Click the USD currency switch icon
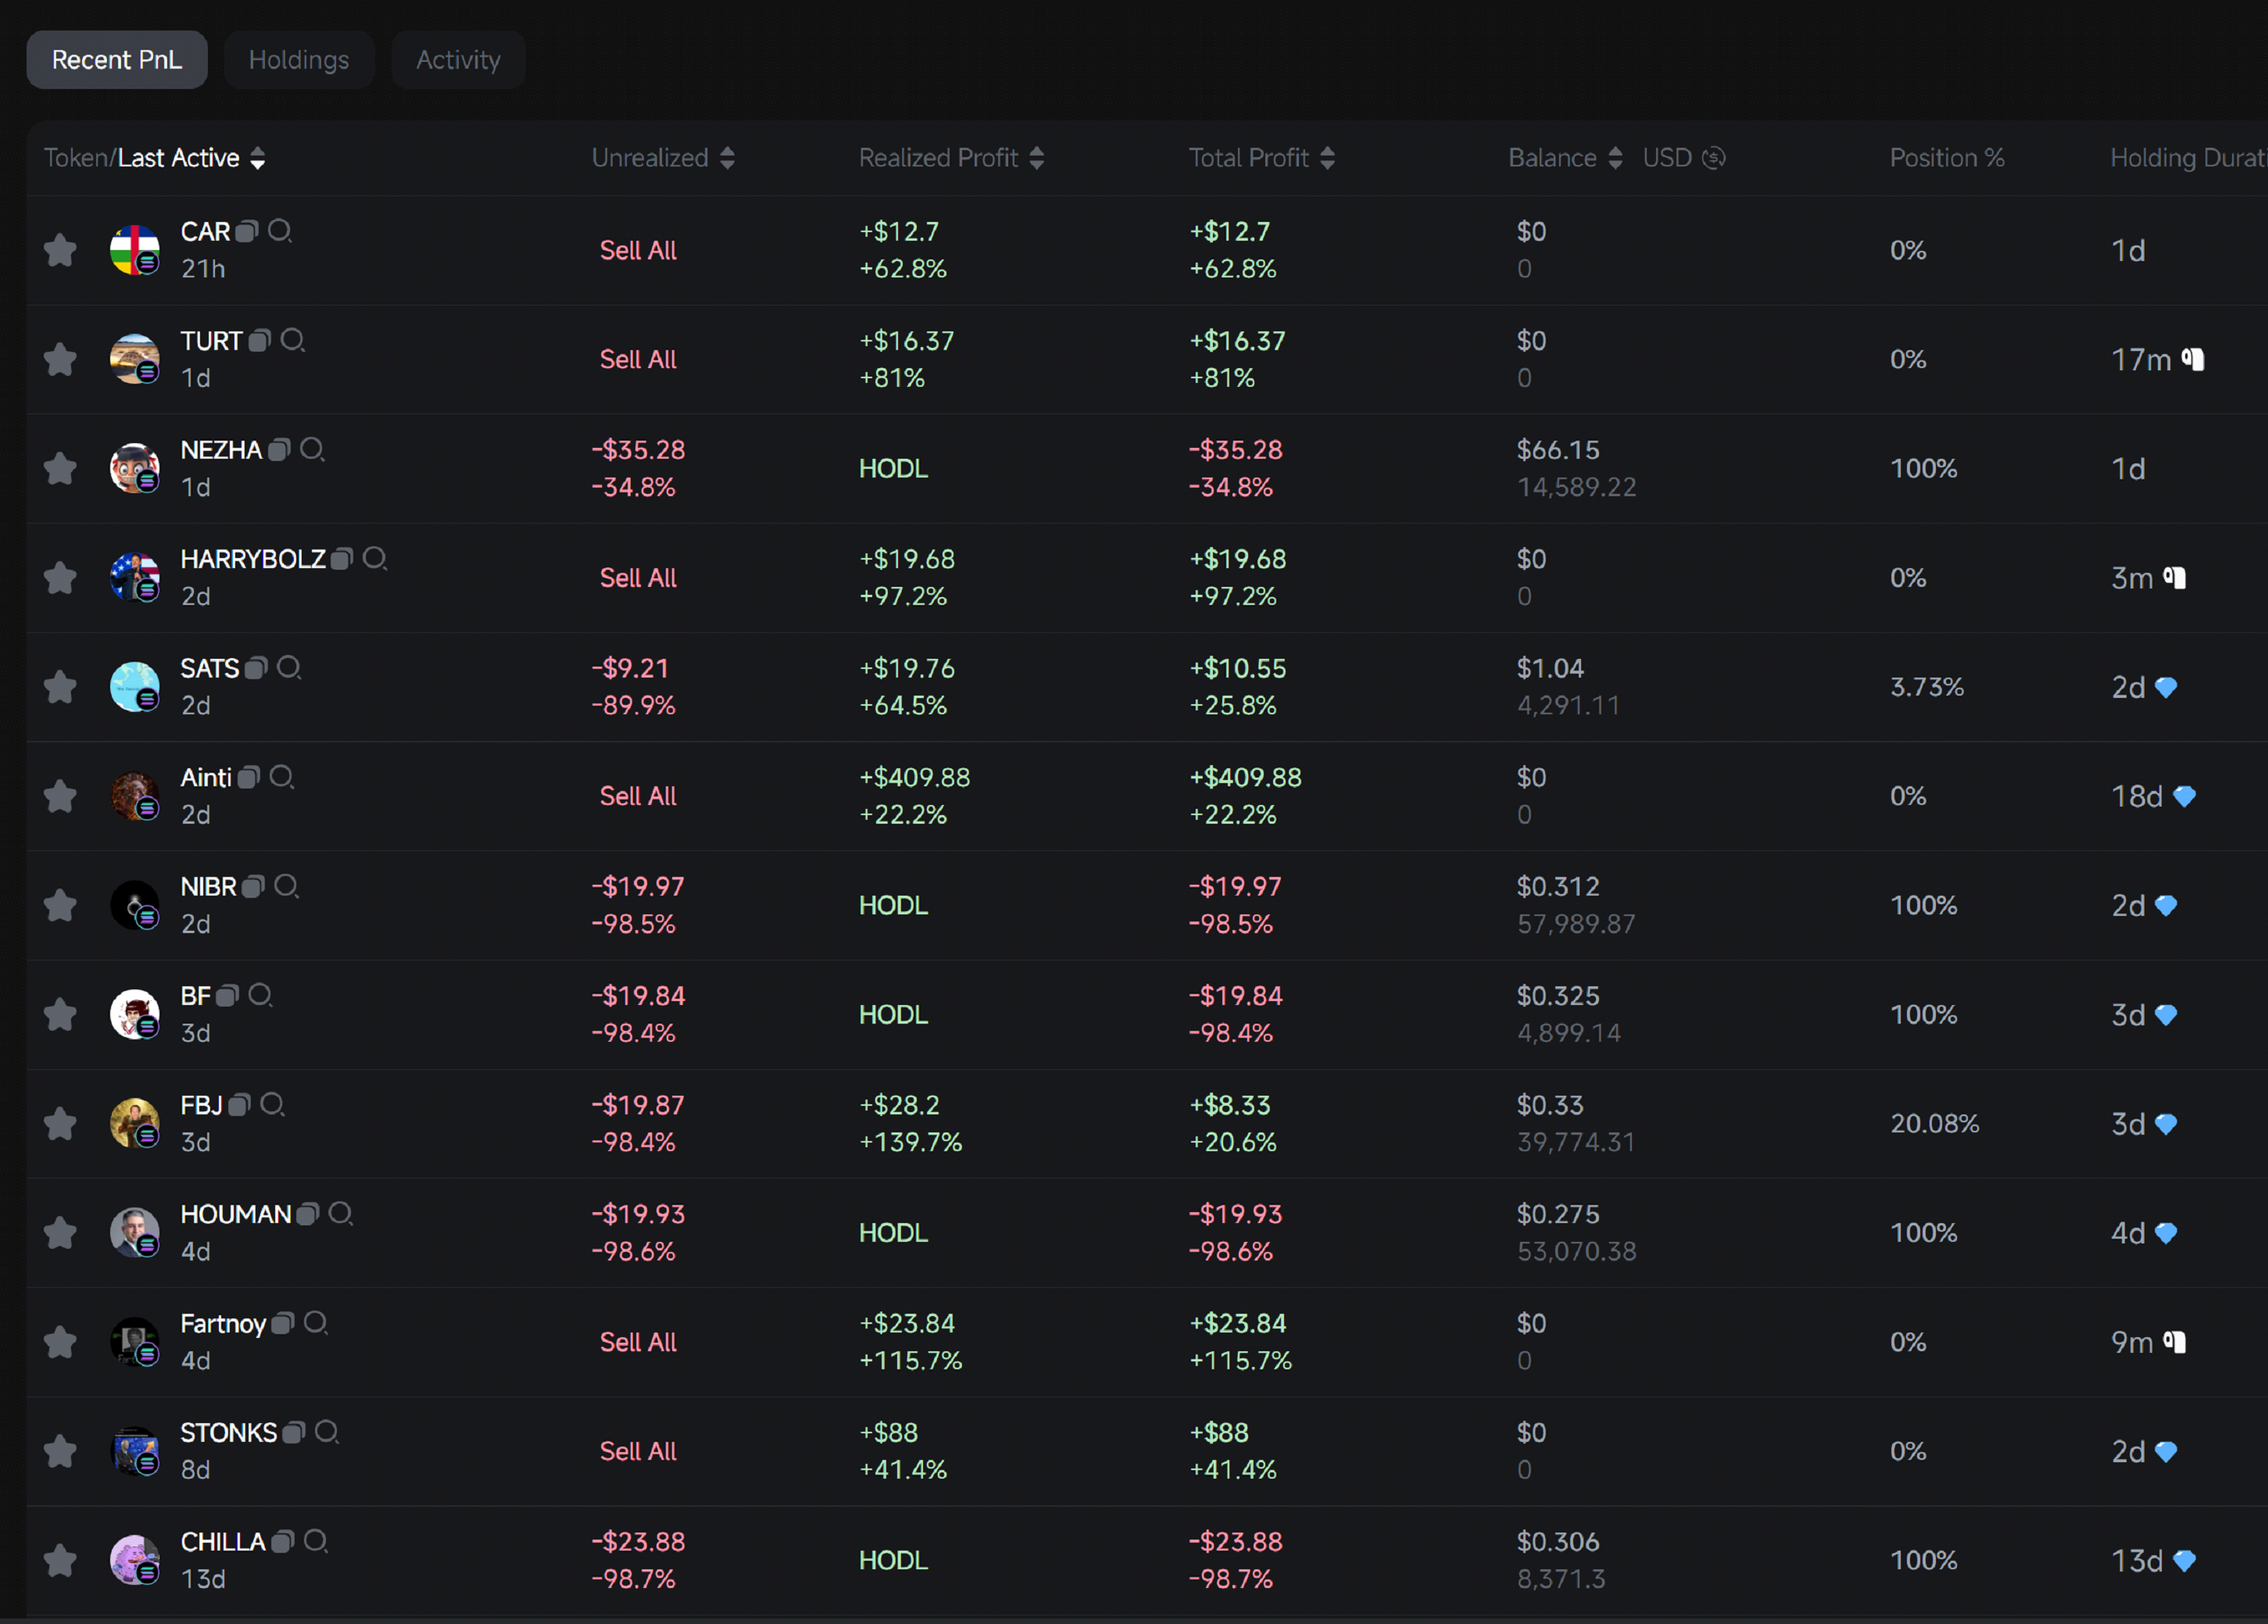 coord(1713,158)
